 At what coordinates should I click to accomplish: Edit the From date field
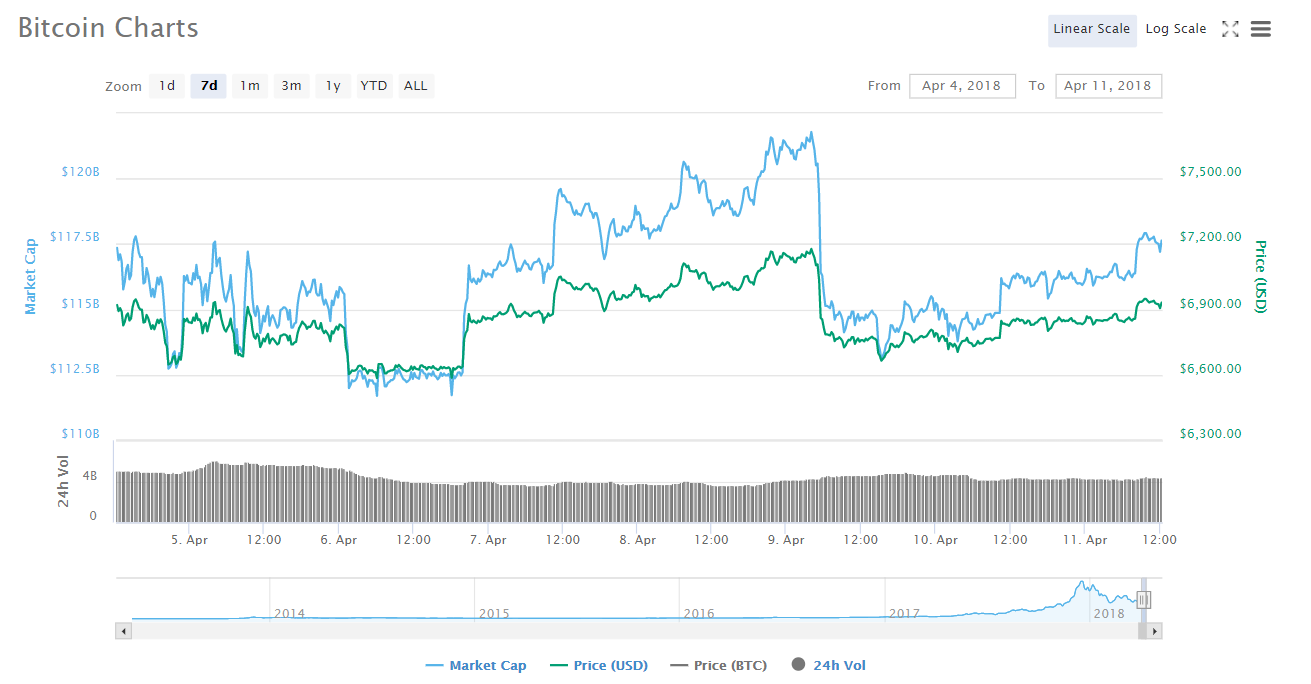[962, 86]
